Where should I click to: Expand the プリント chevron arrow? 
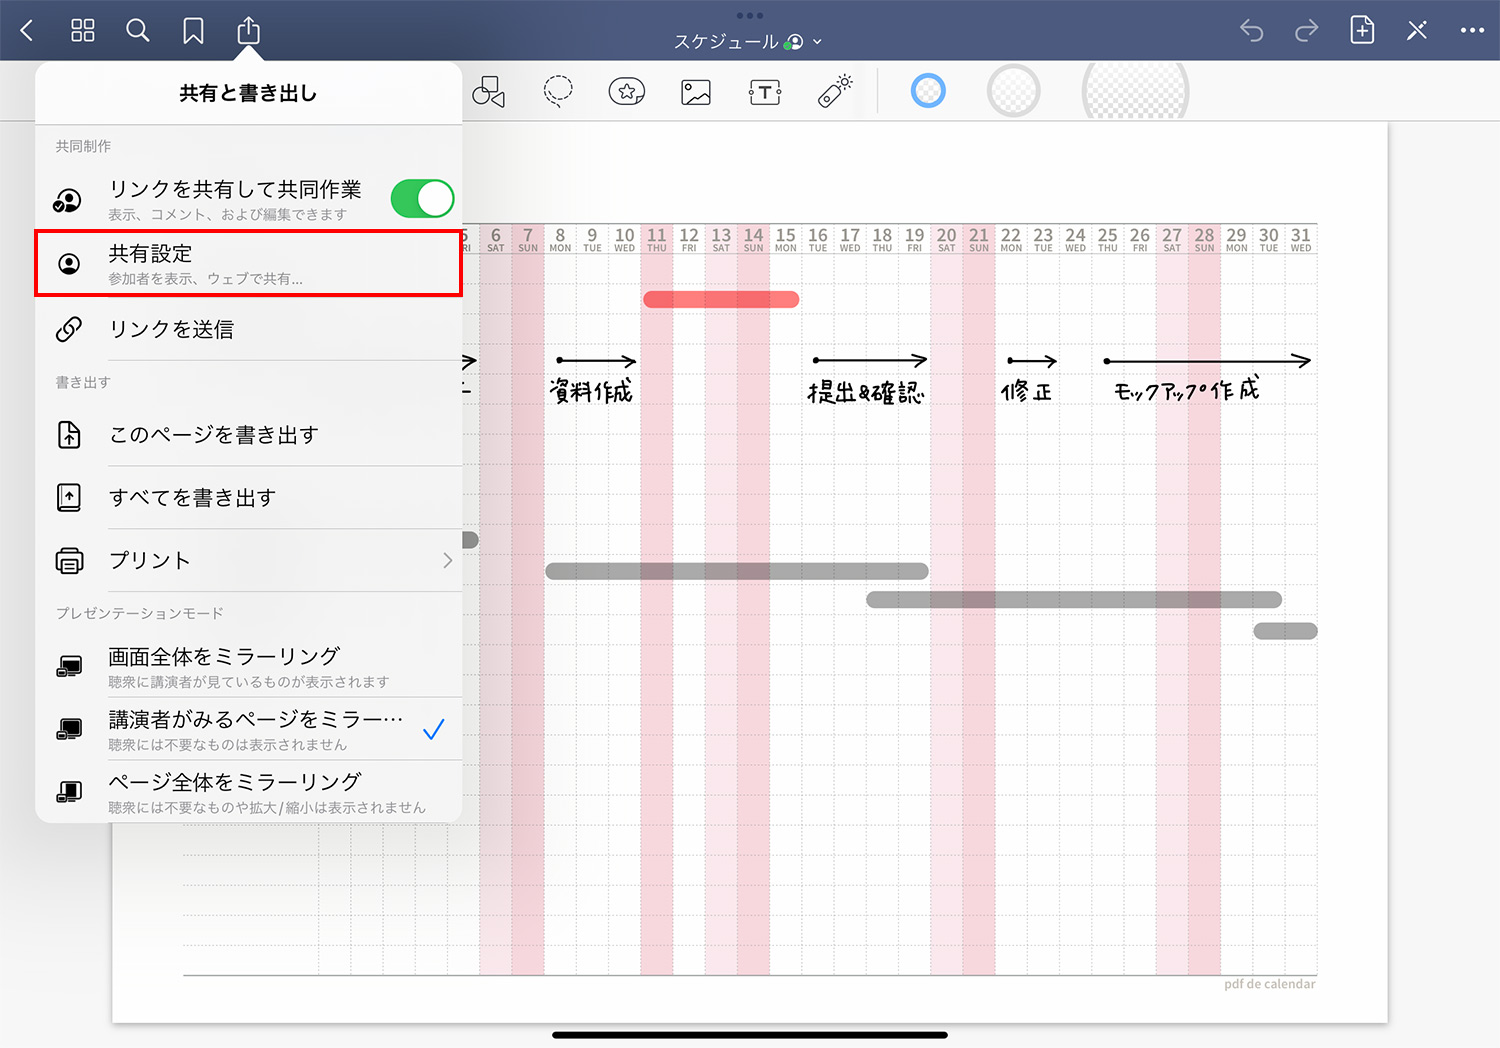[x=447, y=561]
